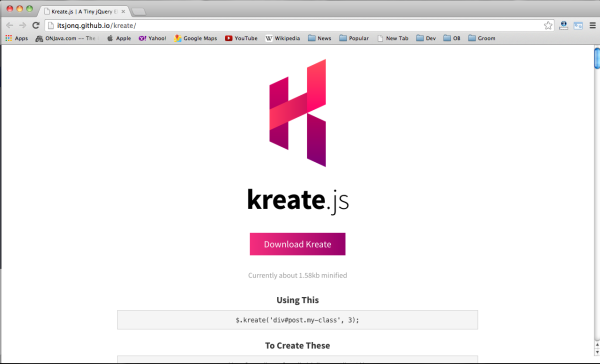Image resolution: width=600 pixels, height=364 pixels.
Task: Click the $.kreate code snippet box
Action: coord(297,320)
